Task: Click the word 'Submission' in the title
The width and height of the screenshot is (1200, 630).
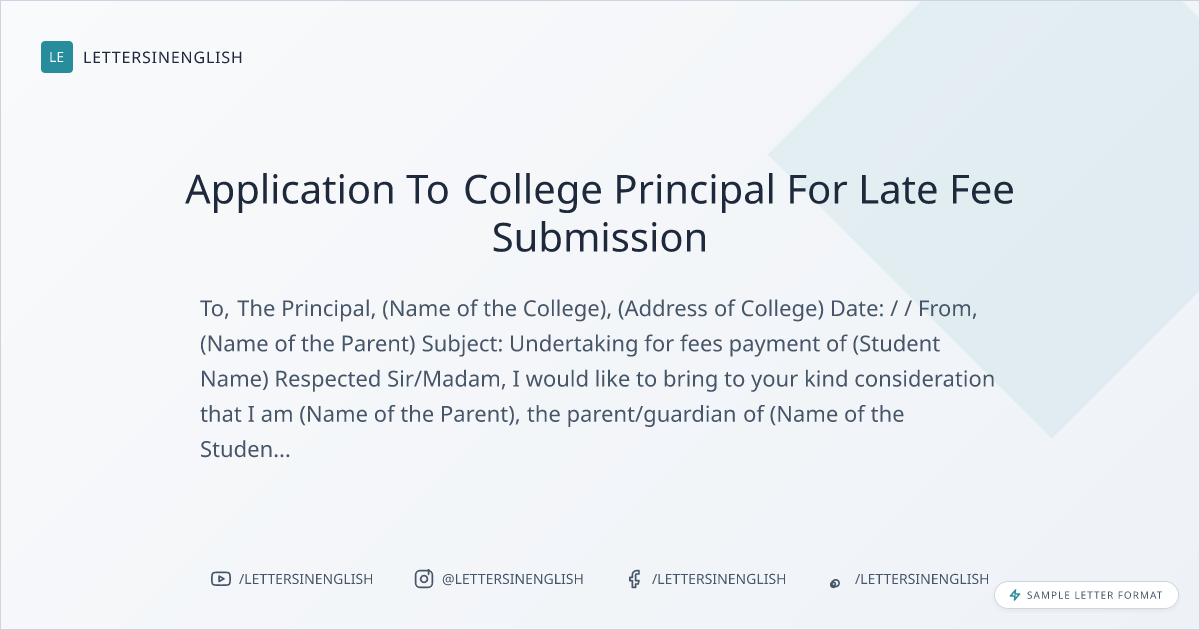Action: pyautogui.click(x=599, y=238)
